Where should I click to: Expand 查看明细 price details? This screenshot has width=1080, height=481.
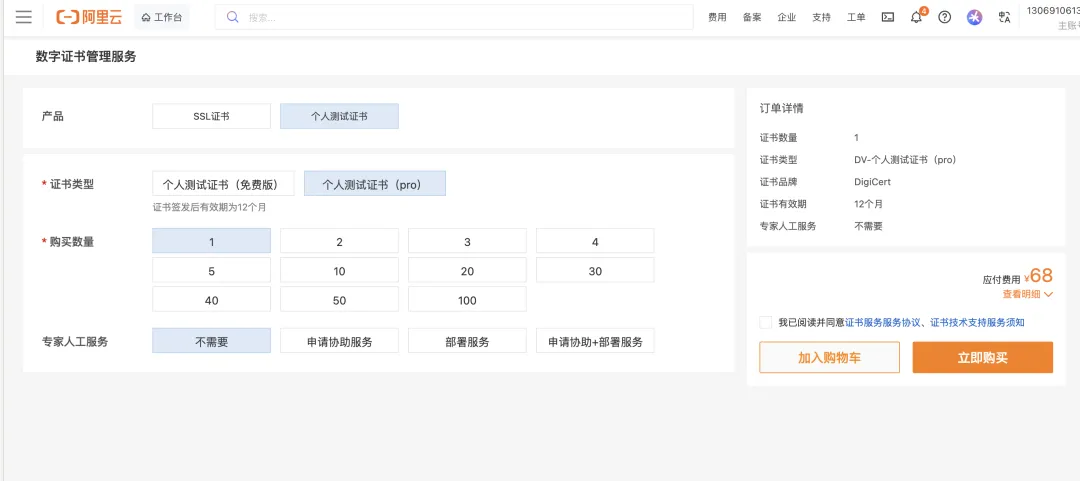(x=1027, y=294)
